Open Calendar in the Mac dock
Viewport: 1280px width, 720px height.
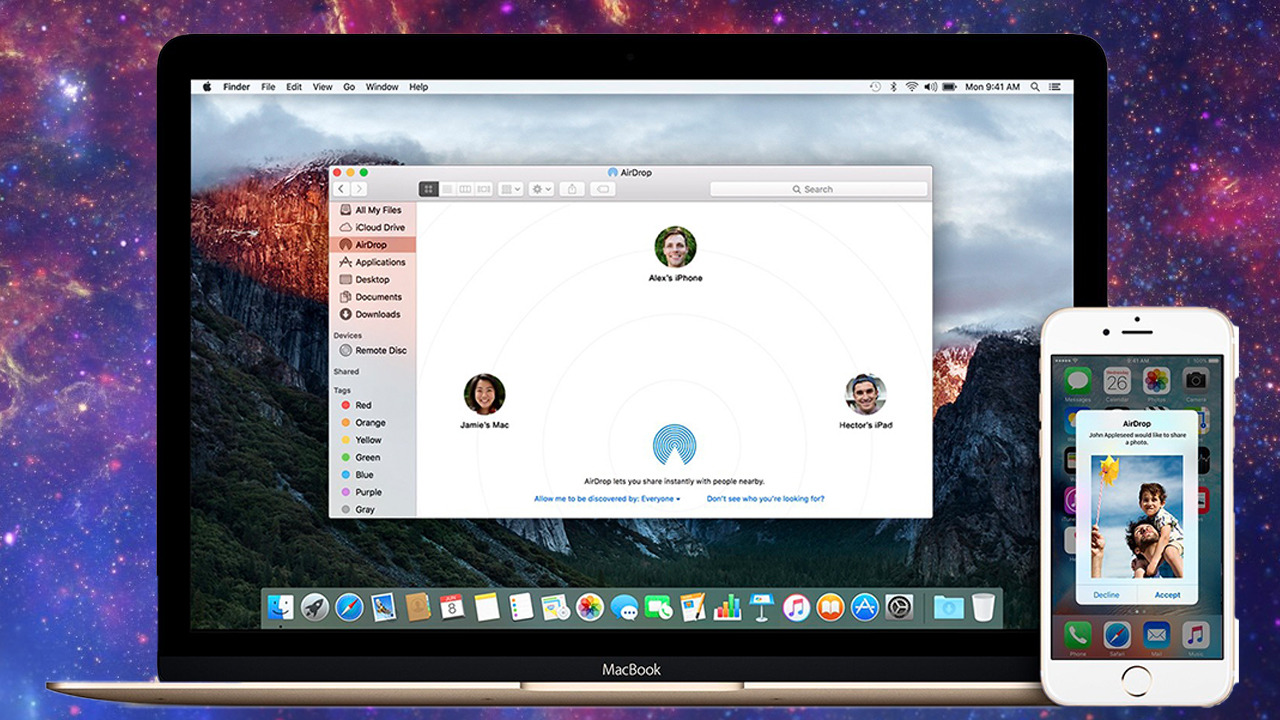pyautogui.click(x=452, y=606)
